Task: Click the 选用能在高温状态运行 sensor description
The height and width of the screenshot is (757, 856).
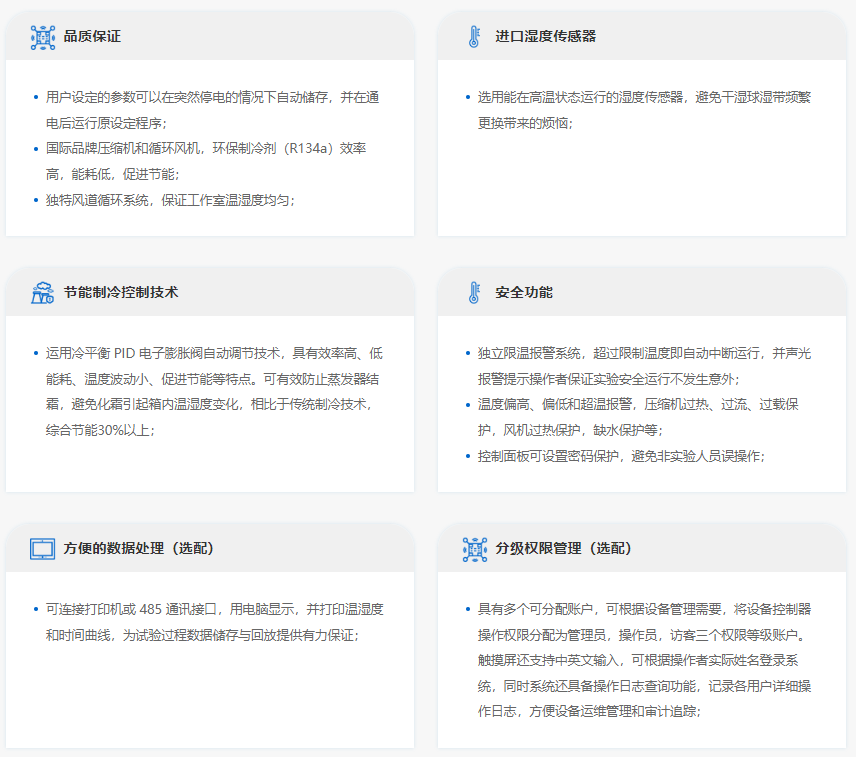Action: point(644,110)
